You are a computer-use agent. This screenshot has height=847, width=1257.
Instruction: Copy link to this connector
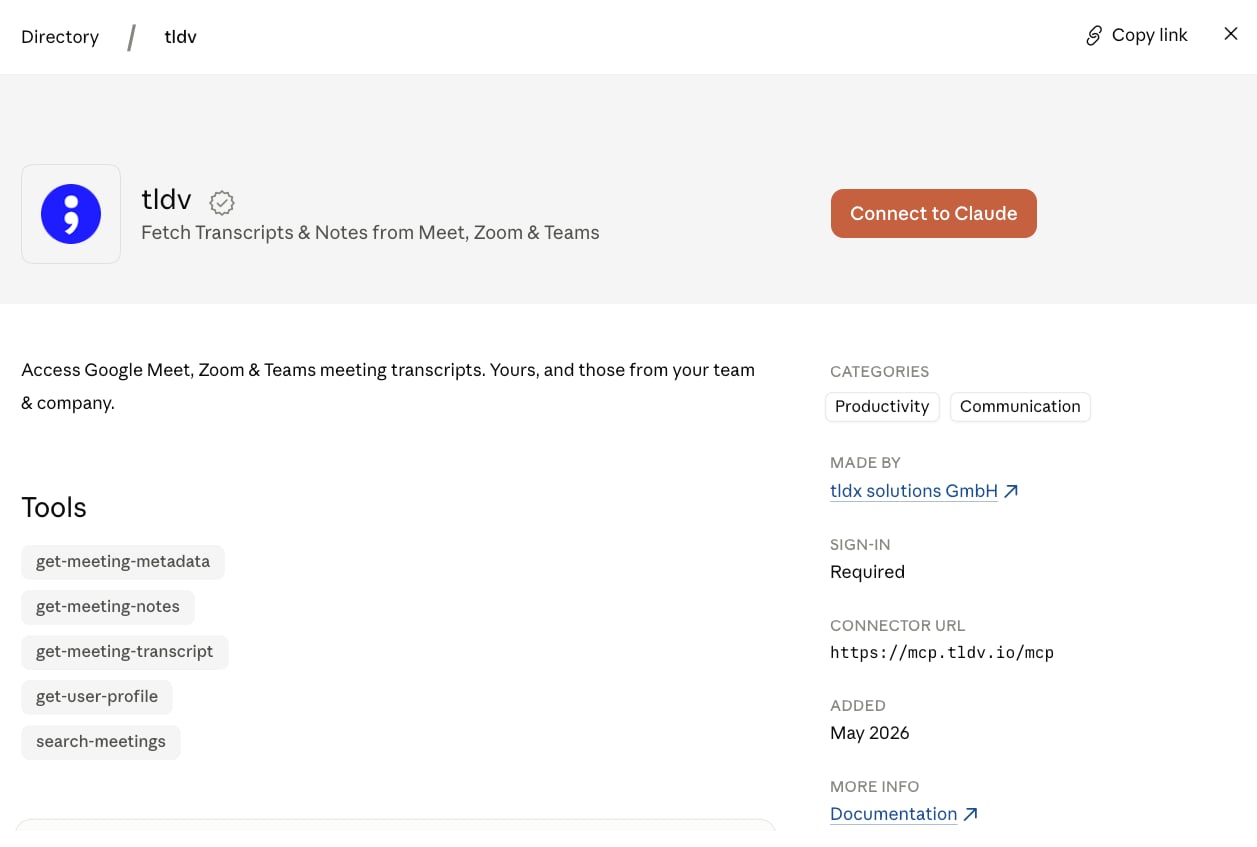tap(1137, 36)
